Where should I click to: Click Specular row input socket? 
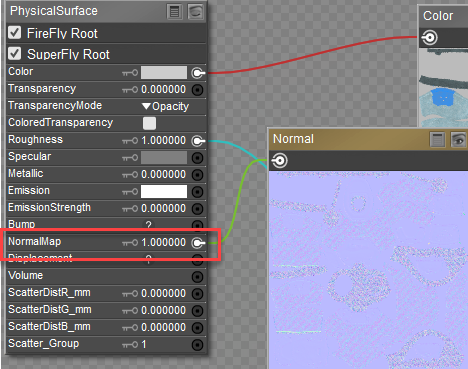pos(198,158)
